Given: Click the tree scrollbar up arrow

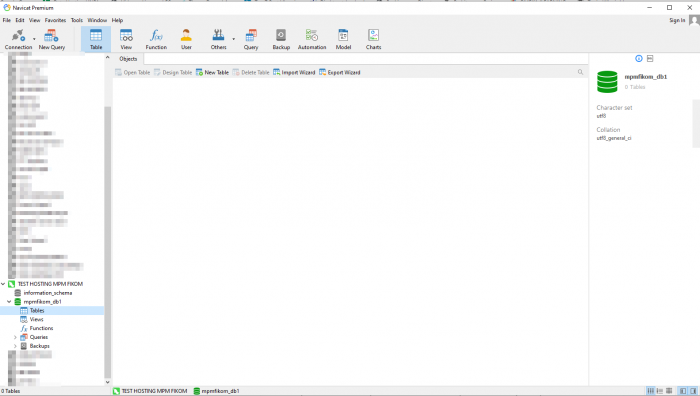Looking at the screenshot, I should pos(107,57).
